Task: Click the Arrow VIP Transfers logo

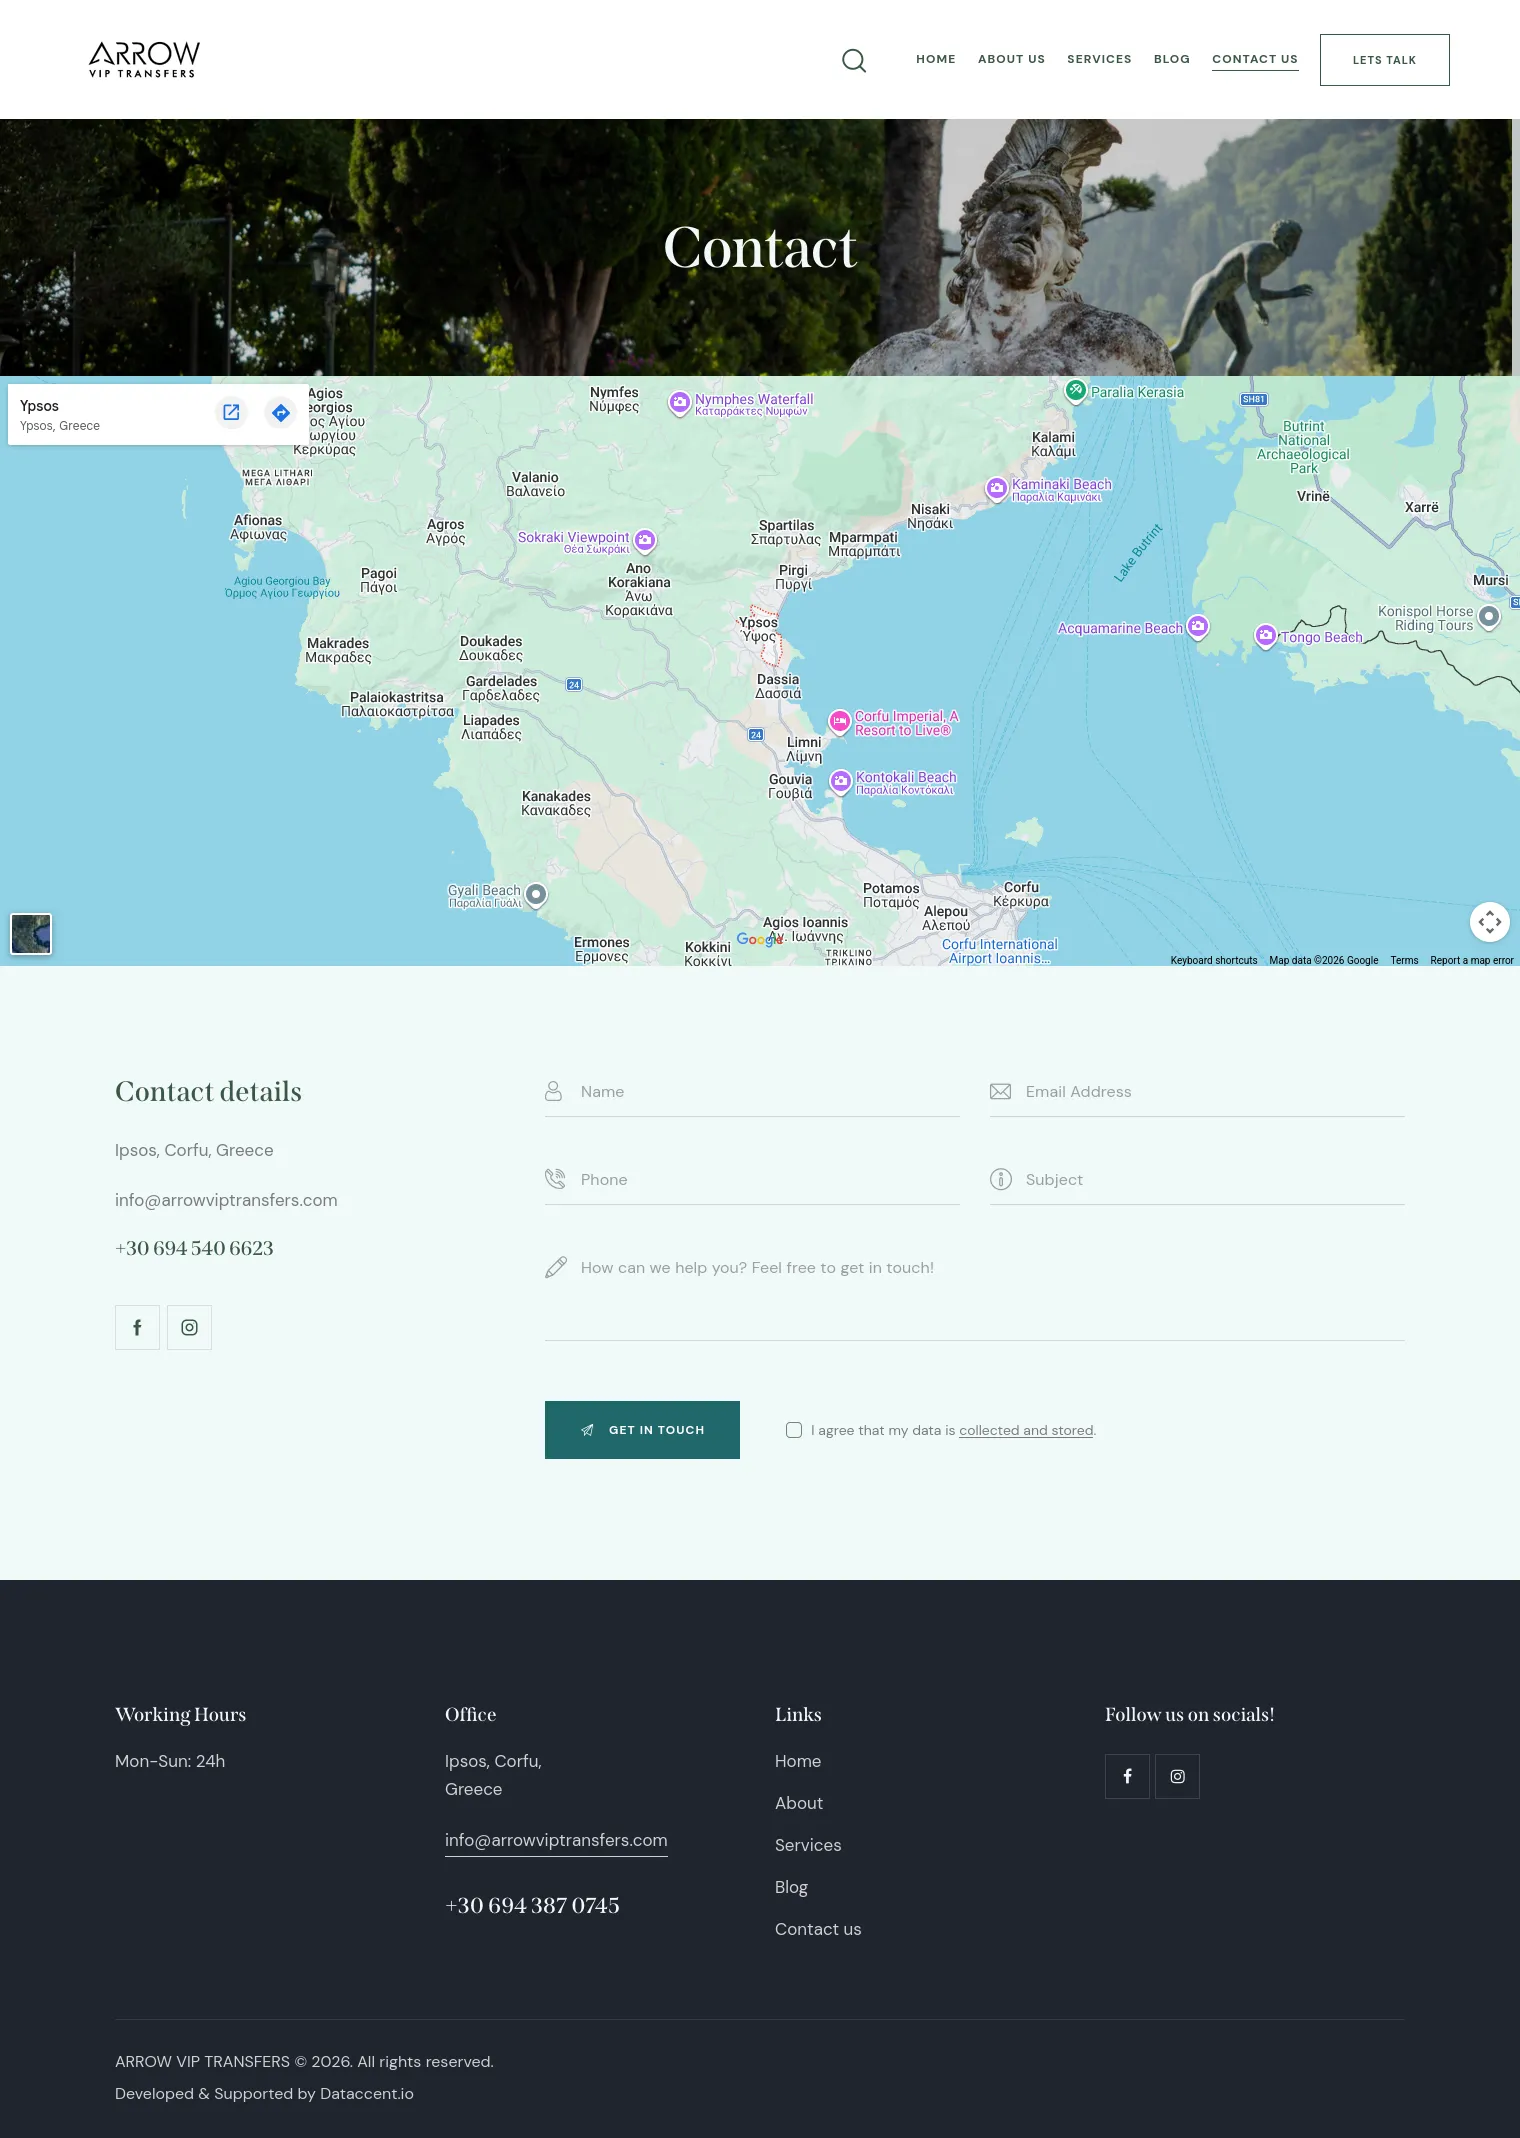Action: [x=144, y=60]
